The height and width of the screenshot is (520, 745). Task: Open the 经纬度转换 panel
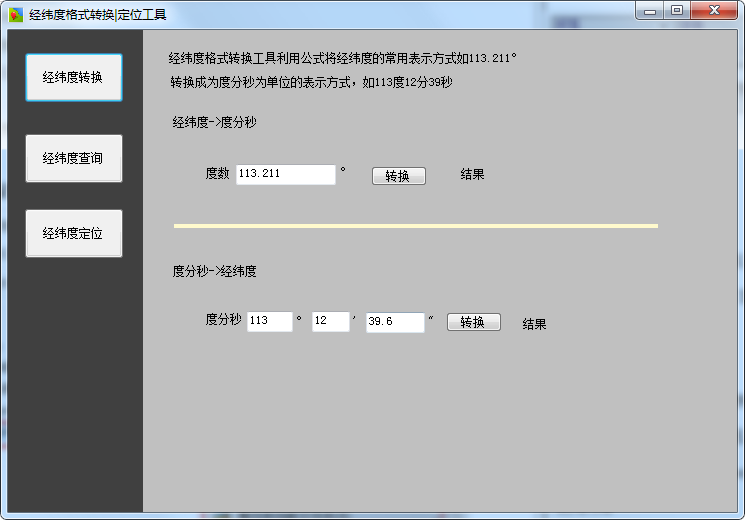pyautogui.click(x=74, y=78)
